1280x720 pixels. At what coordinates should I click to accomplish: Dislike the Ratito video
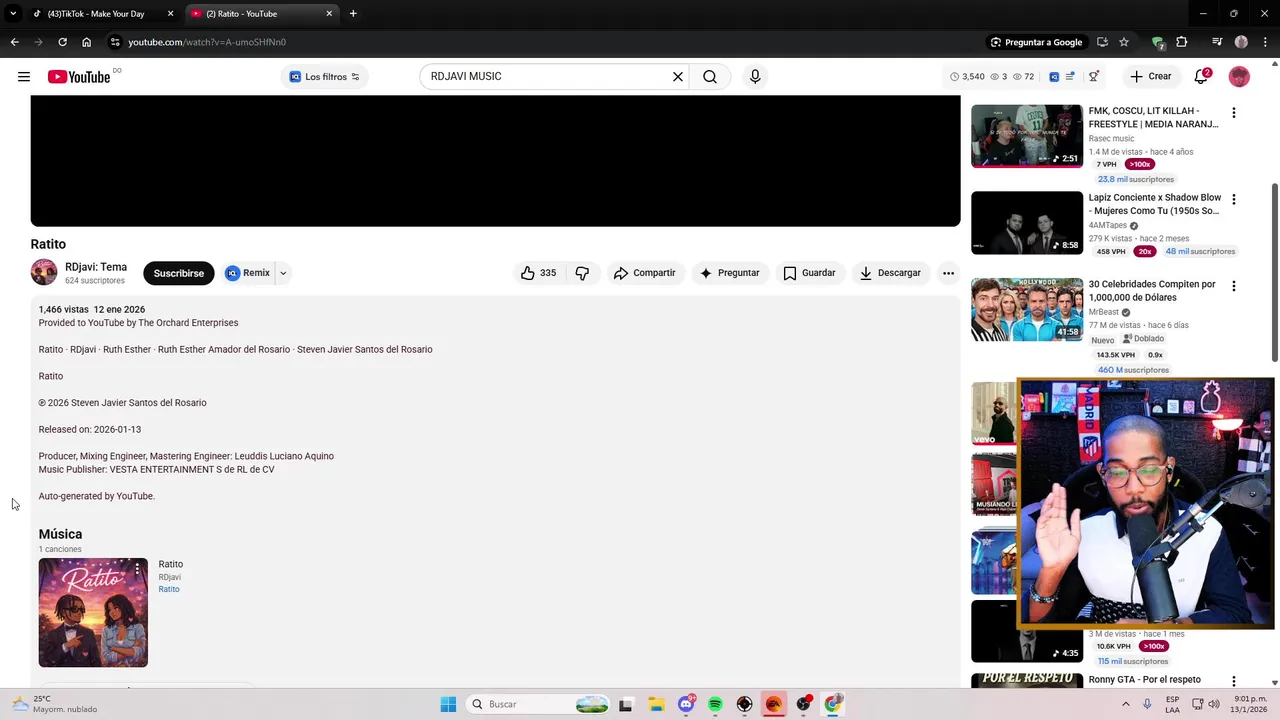click(582, 273)
